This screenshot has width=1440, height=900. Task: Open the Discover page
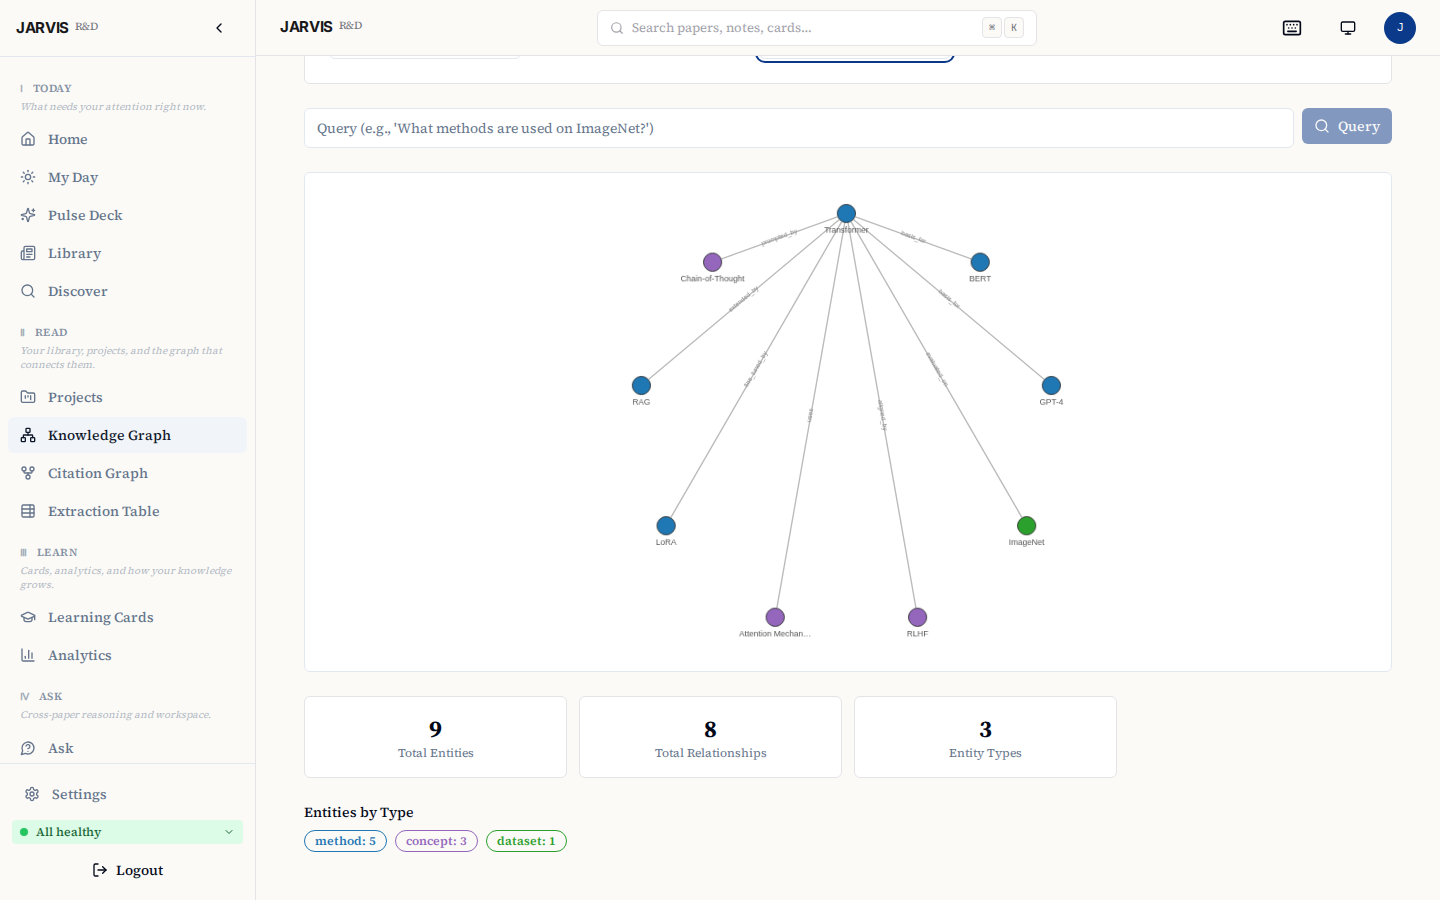pos(127,291)
